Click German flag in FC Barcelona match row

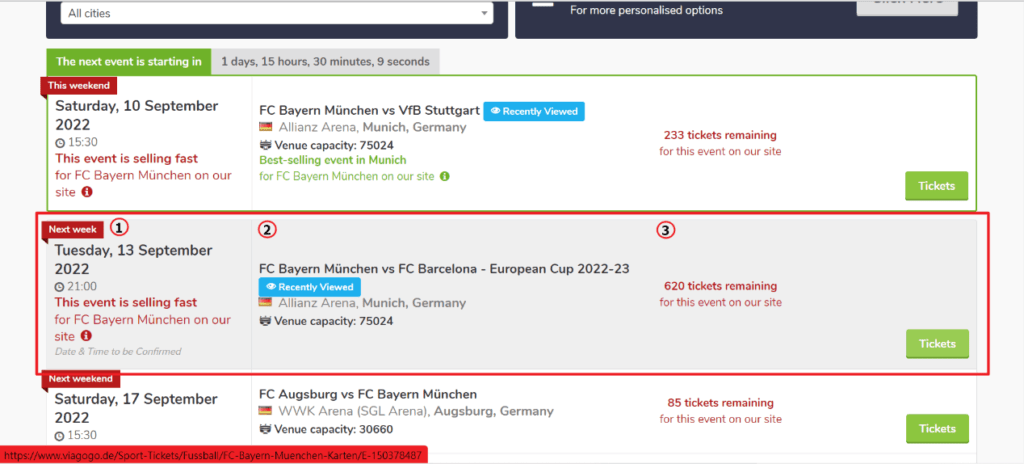pos(265,303)
